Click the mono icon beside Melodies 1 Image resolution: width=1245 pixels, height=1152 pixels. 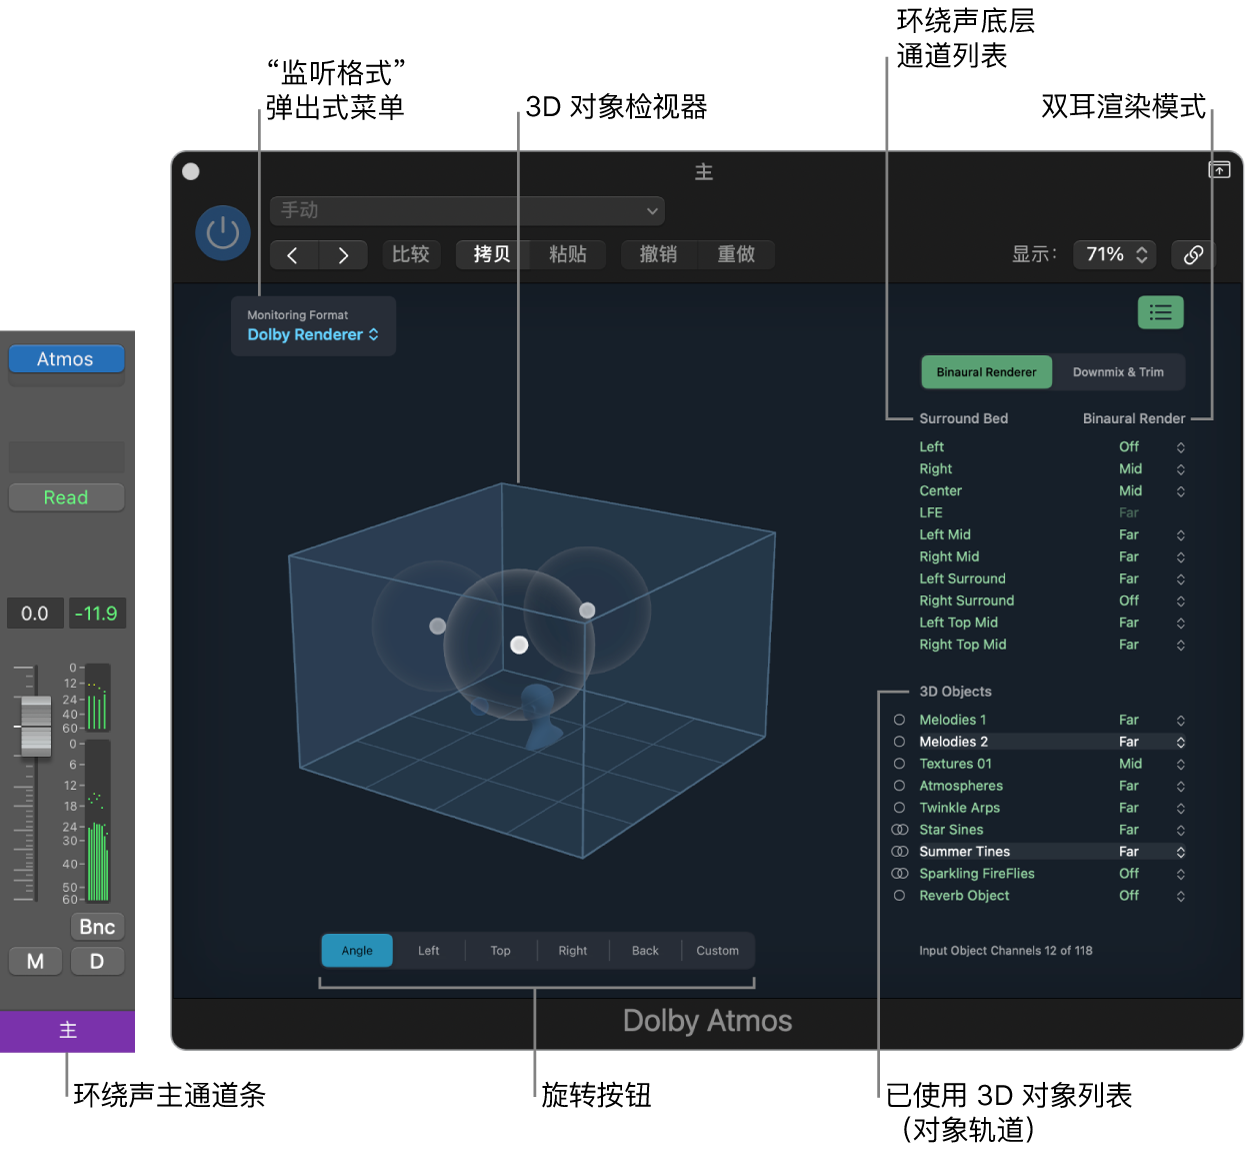coord(899,720)
